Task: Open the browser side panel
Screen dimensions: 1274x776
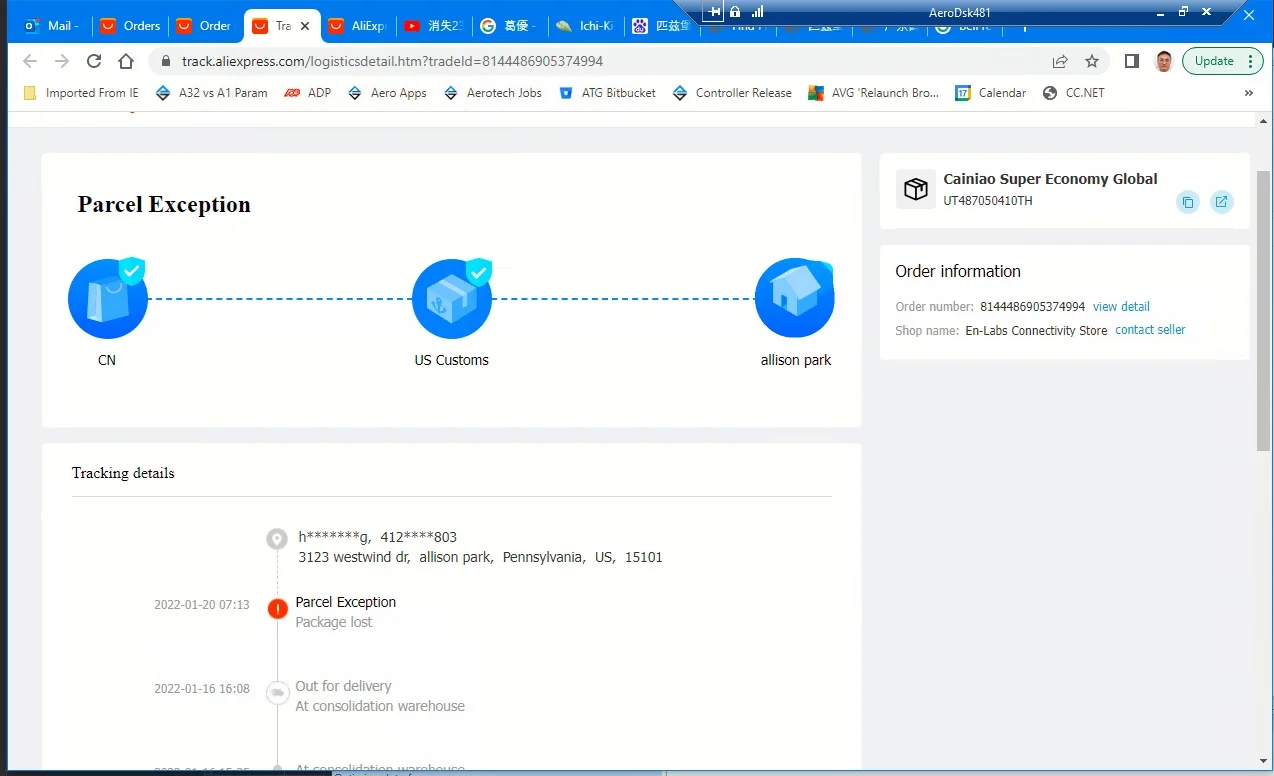Action: [1132, 61]
